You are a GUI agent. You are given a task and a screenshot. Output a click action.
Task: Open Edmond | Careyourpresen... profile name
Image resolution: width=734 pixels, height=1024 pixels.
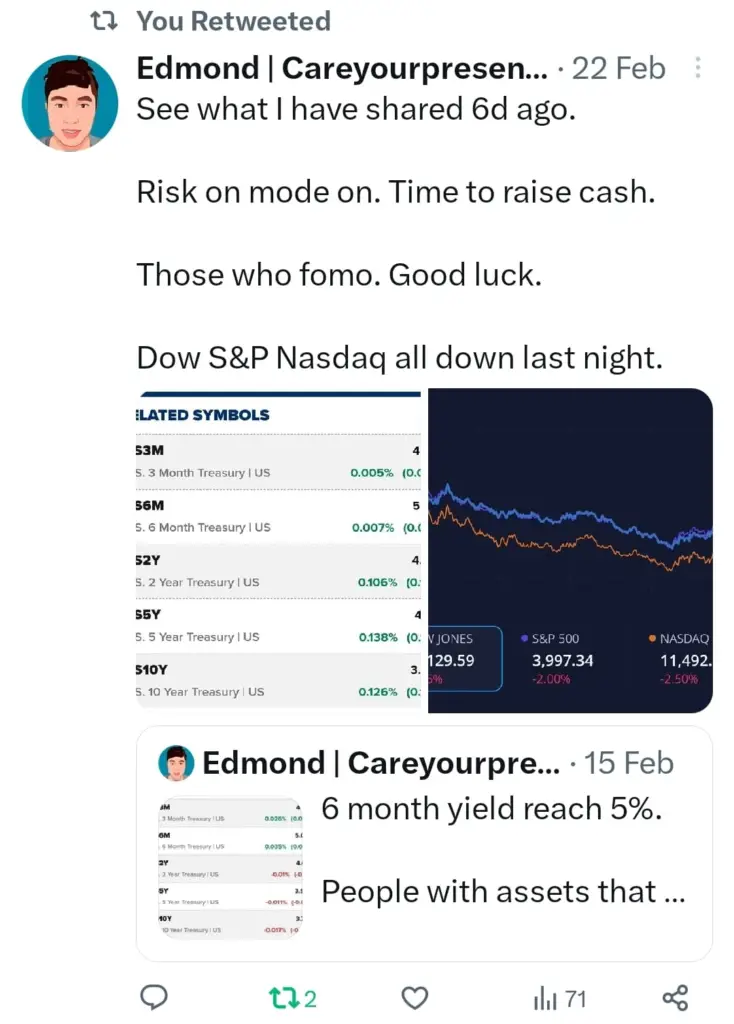click(x=342, y=68)
